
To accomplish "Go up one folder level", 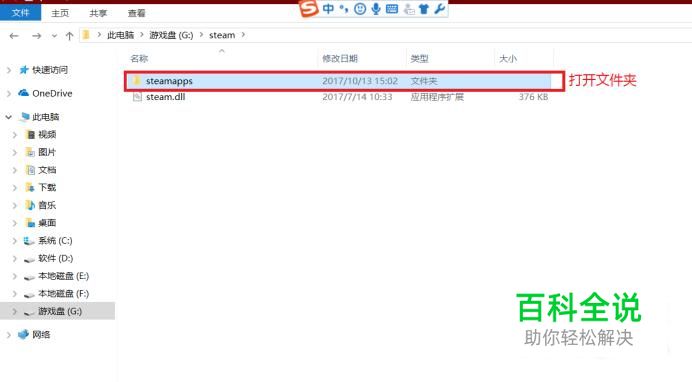I will [69, 36].
